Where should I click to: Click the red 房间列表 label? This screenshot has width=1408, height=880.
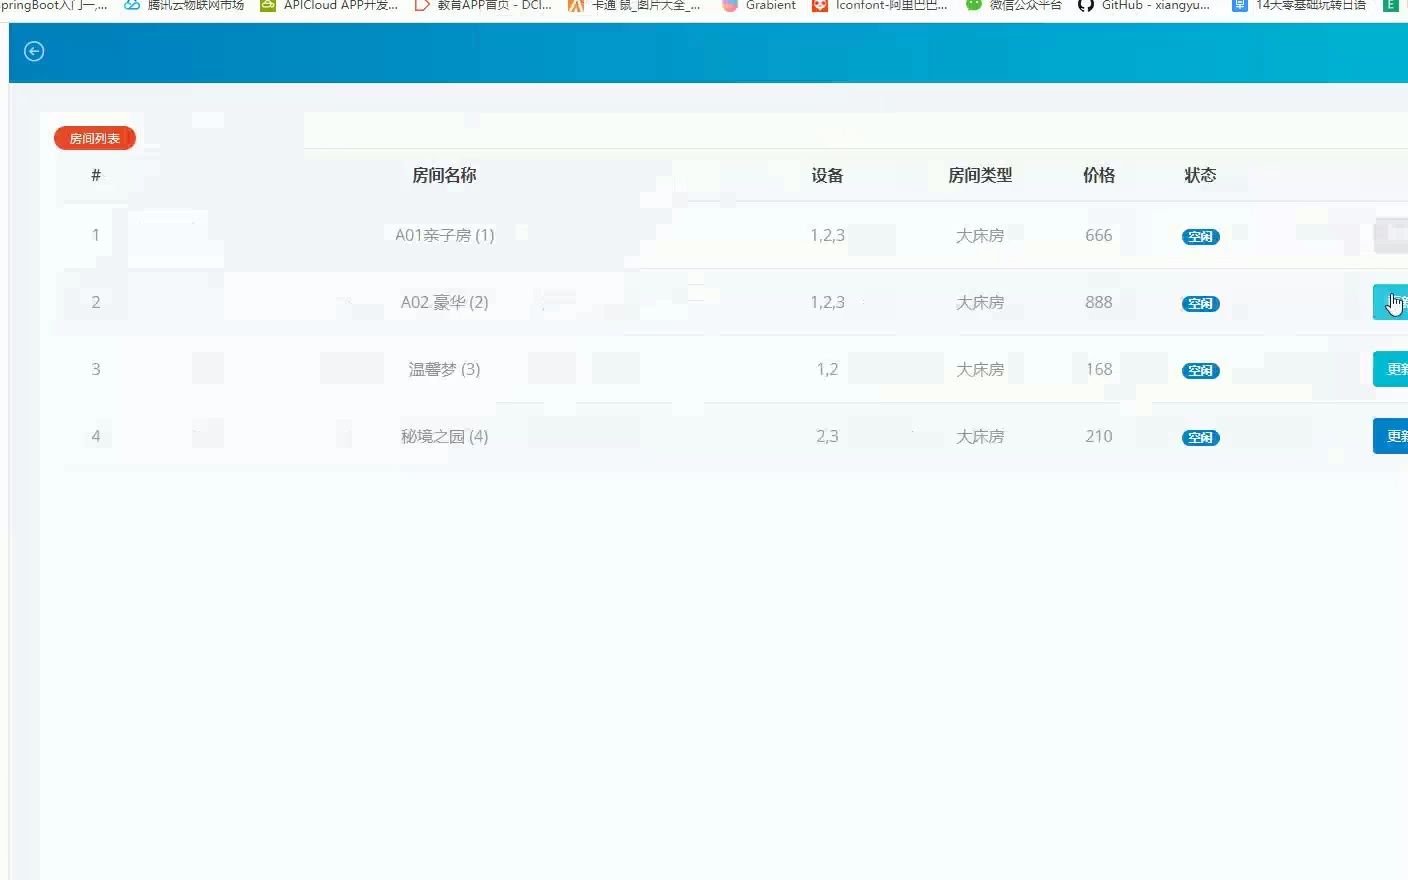[94, 138]
